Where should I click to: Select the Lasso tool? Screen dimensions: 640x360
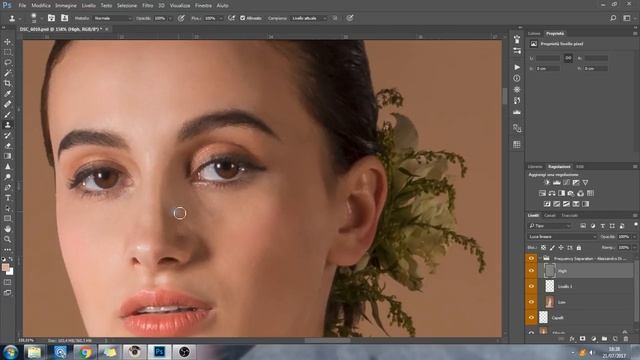coord(7,62)
